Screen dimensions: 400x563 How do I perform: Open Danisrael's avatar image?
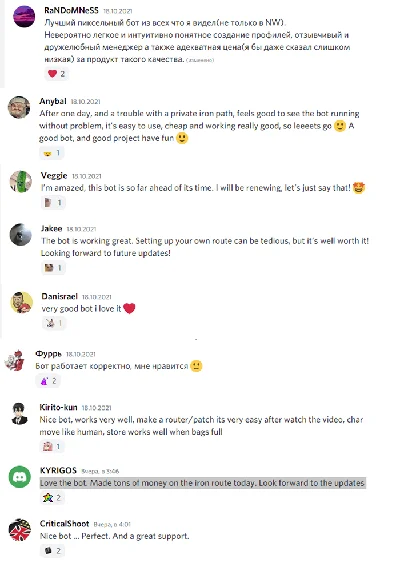(x=21, y=302)
